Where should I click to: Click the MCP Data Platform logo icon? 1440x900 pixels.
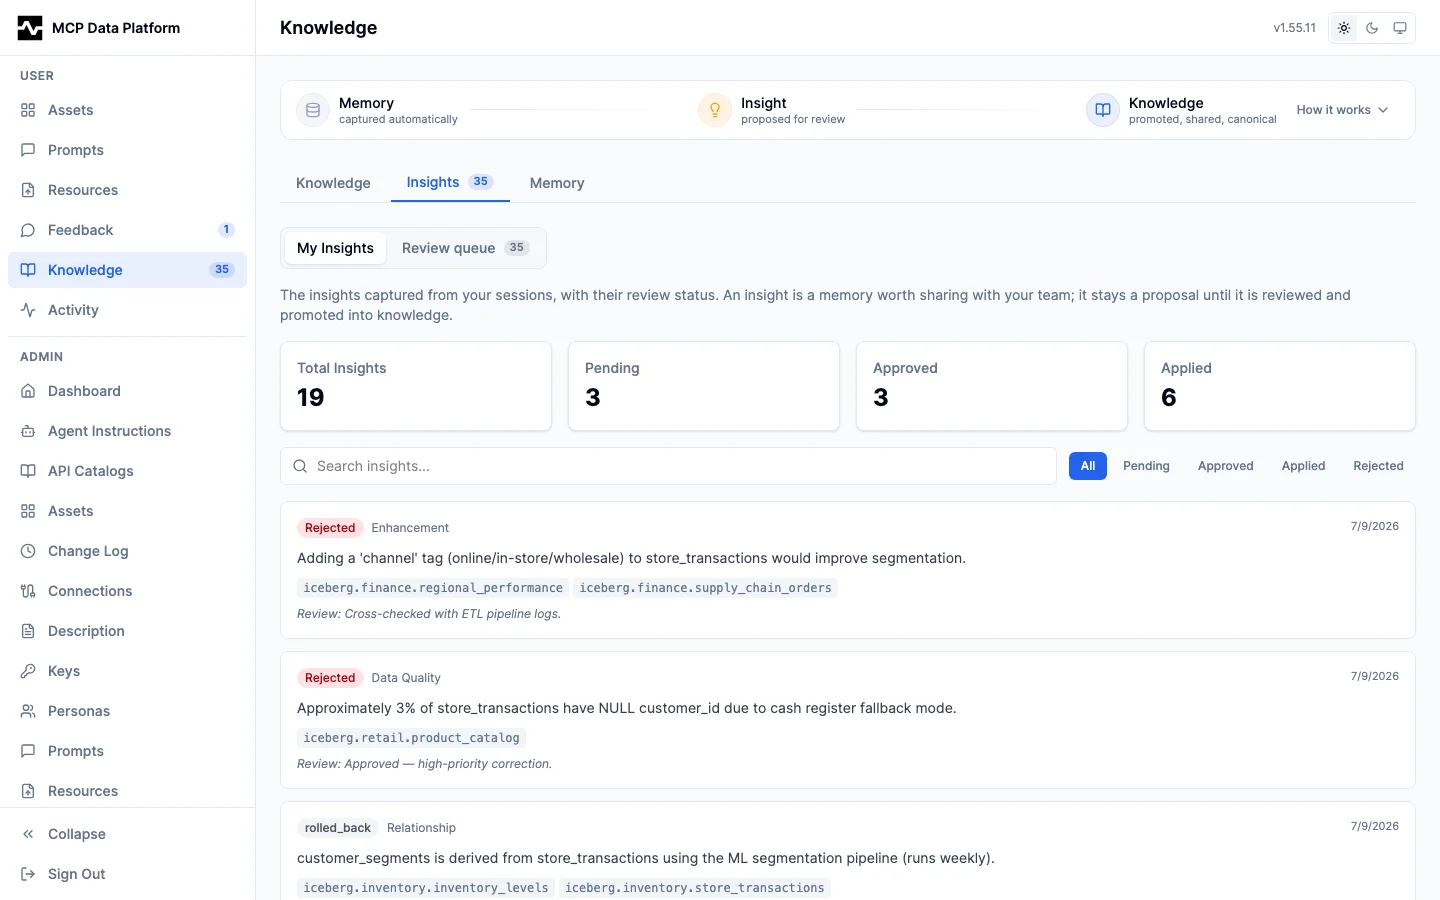[30, 28]
